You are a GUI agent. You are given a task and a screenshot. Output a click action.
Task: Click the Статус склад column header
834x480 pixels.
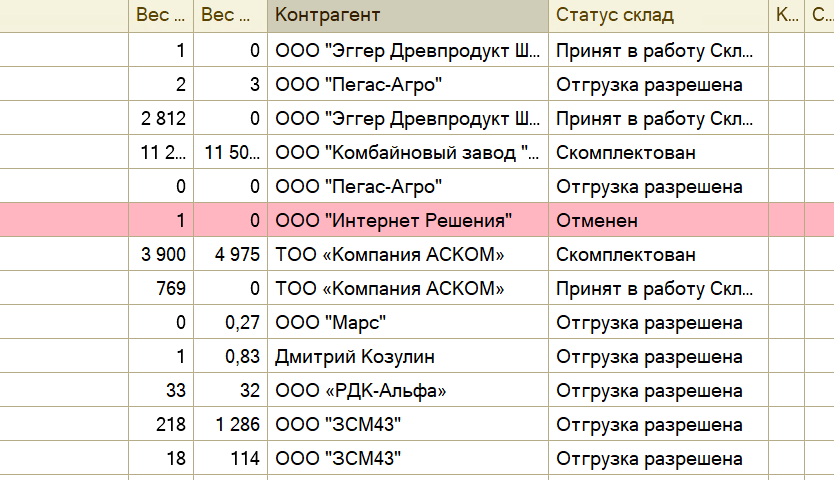(658, 15)
